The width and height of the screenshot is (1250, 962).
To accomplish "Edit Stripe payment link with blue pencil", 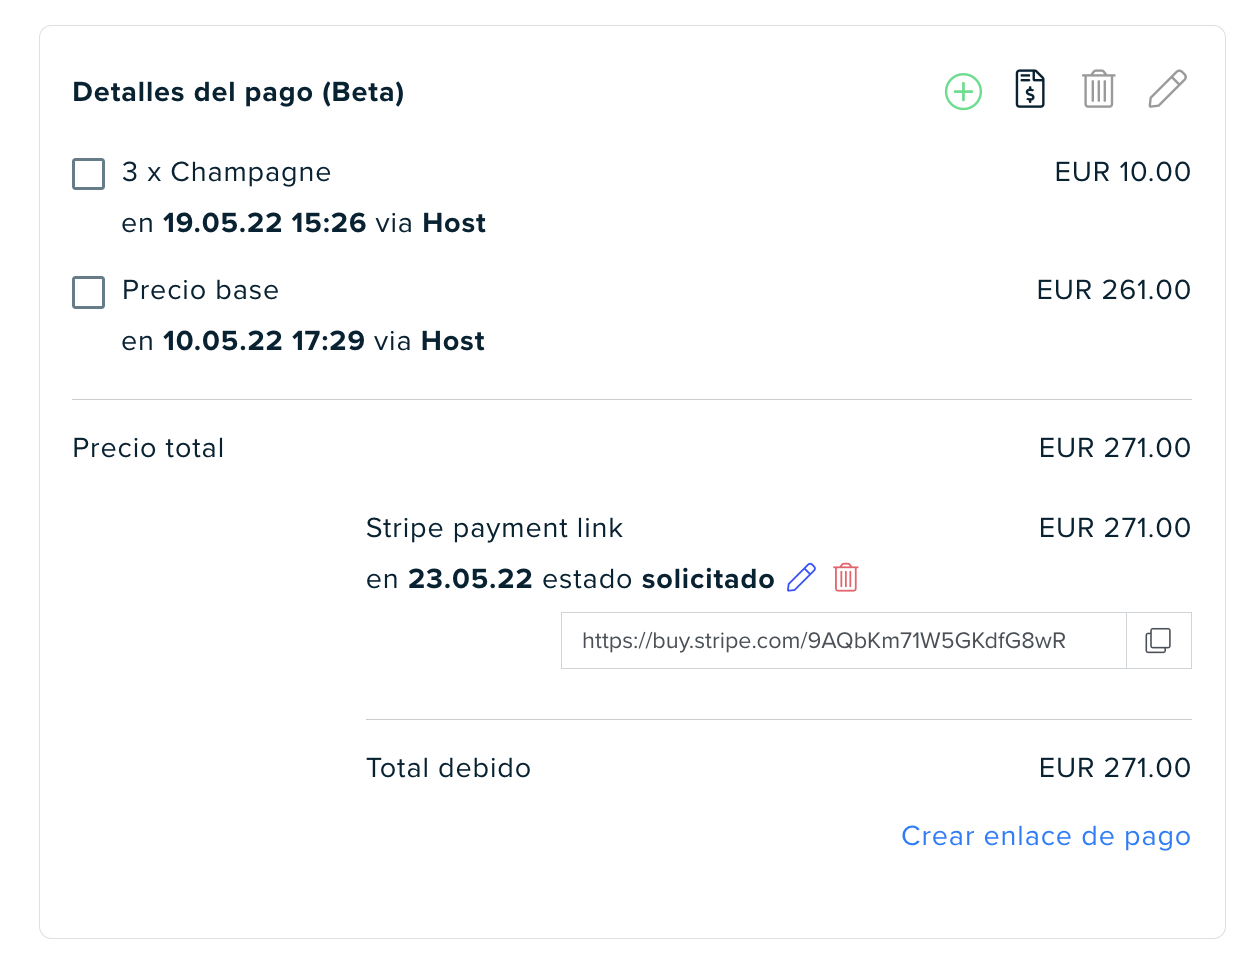I will [x=802, y=578].
